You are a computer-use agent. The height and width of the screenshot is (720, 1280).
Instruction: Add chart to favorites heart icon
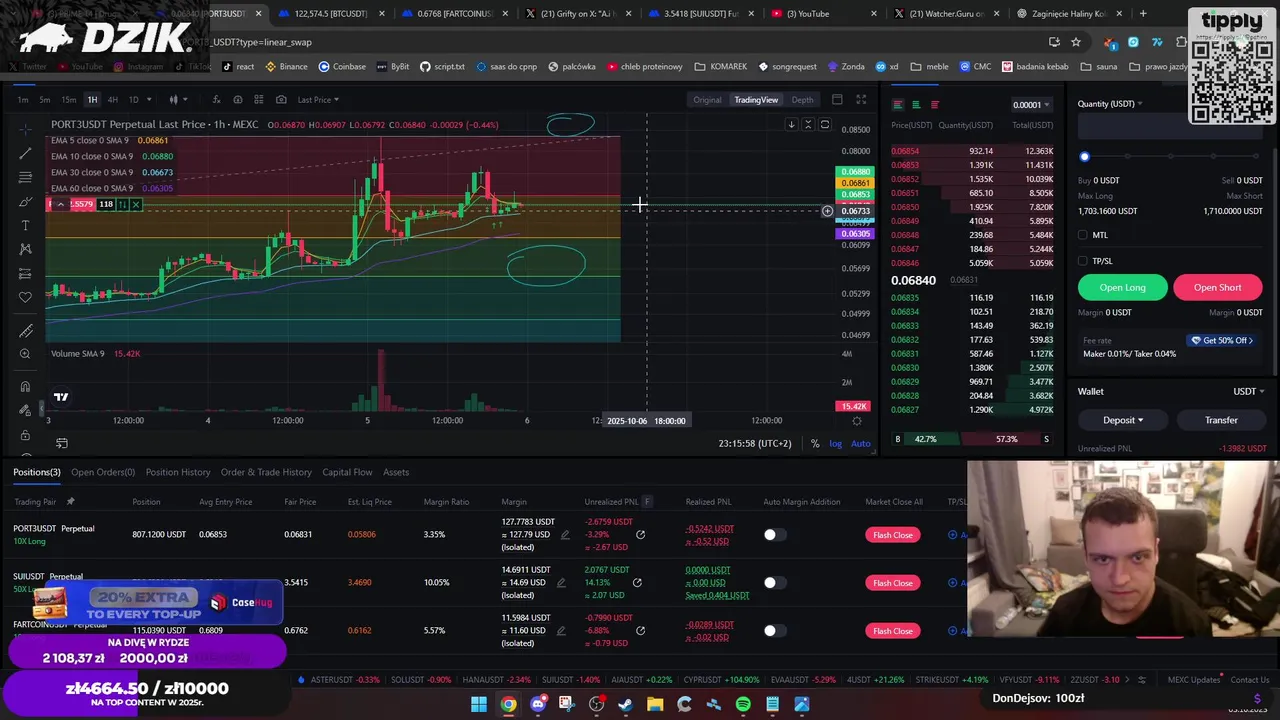click(26, 297)
